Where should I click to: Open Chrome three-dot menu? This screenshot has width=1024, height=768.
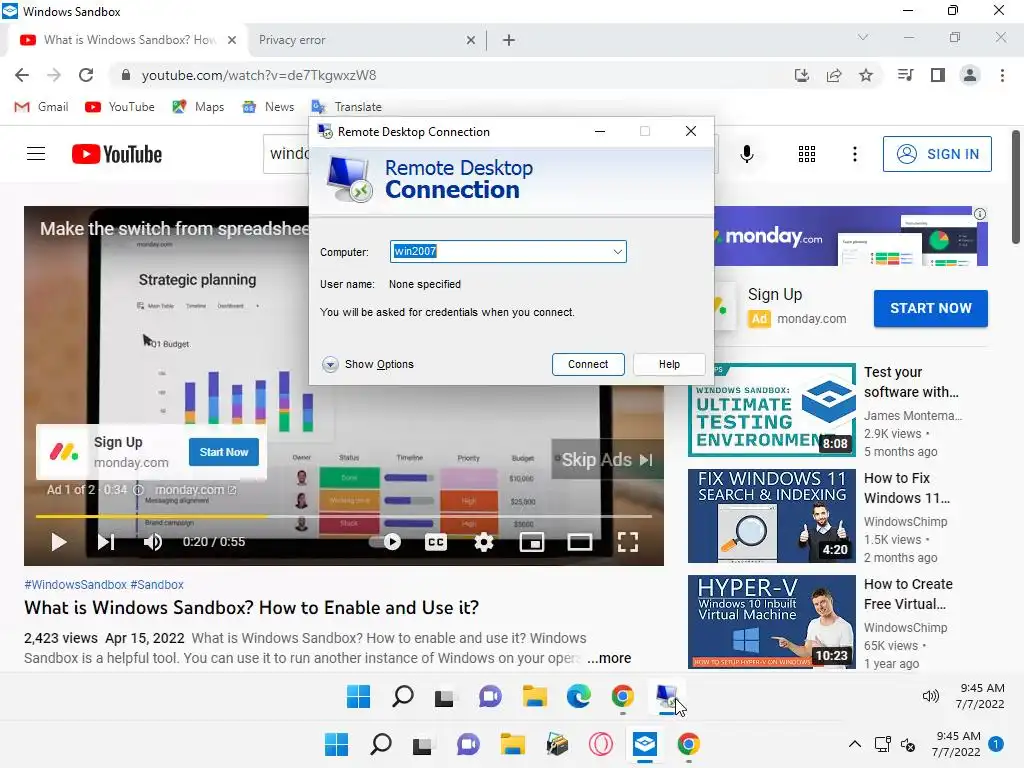pyautogui.click(x=1002, y=75)
